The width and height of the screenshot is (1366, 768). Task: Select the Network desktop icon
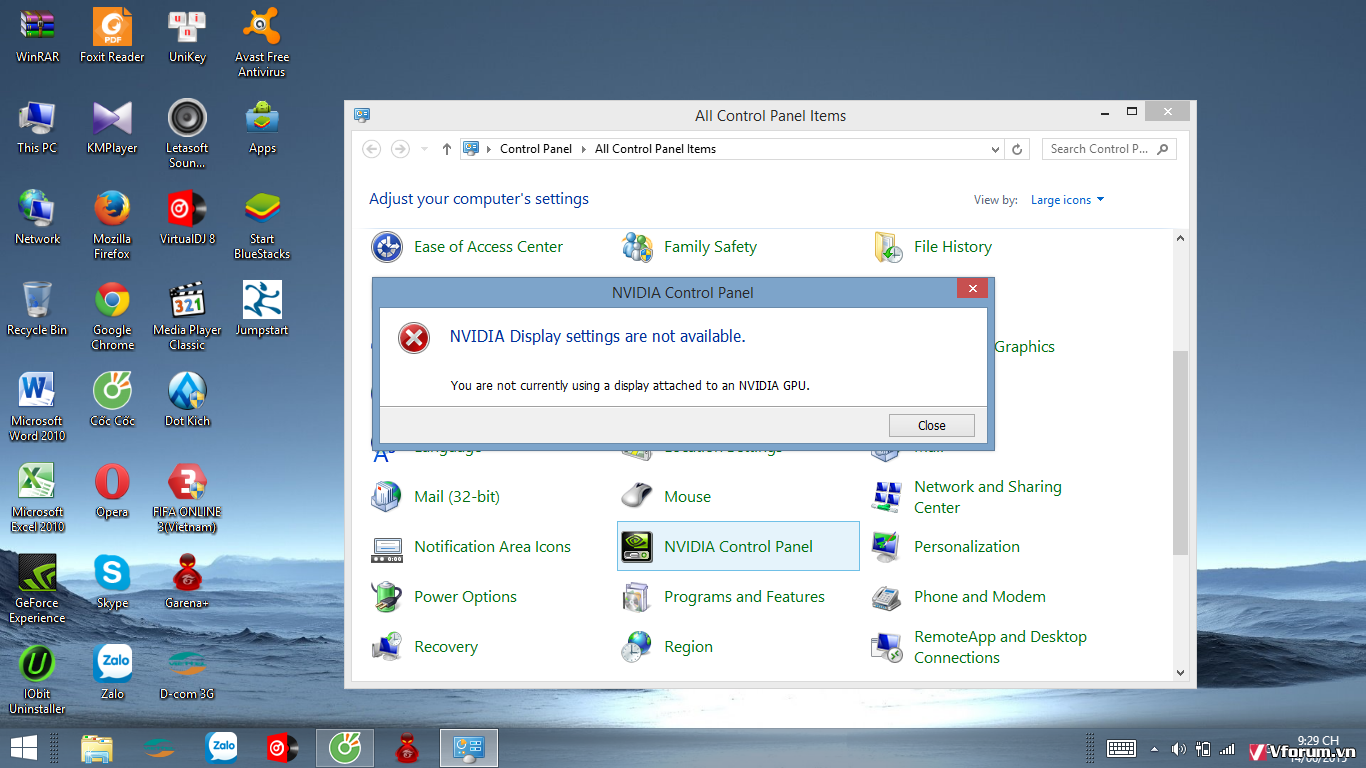click(x=37, y=218)
